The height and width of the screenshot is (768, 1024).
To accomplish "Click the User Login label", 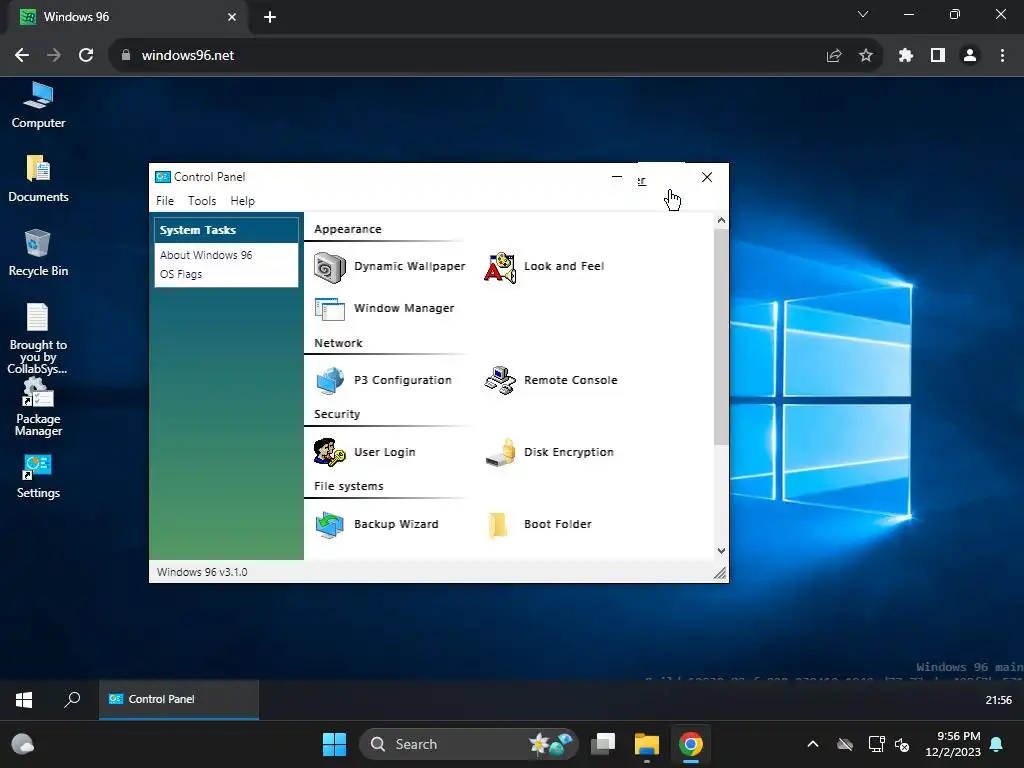I will click(384, 452).
